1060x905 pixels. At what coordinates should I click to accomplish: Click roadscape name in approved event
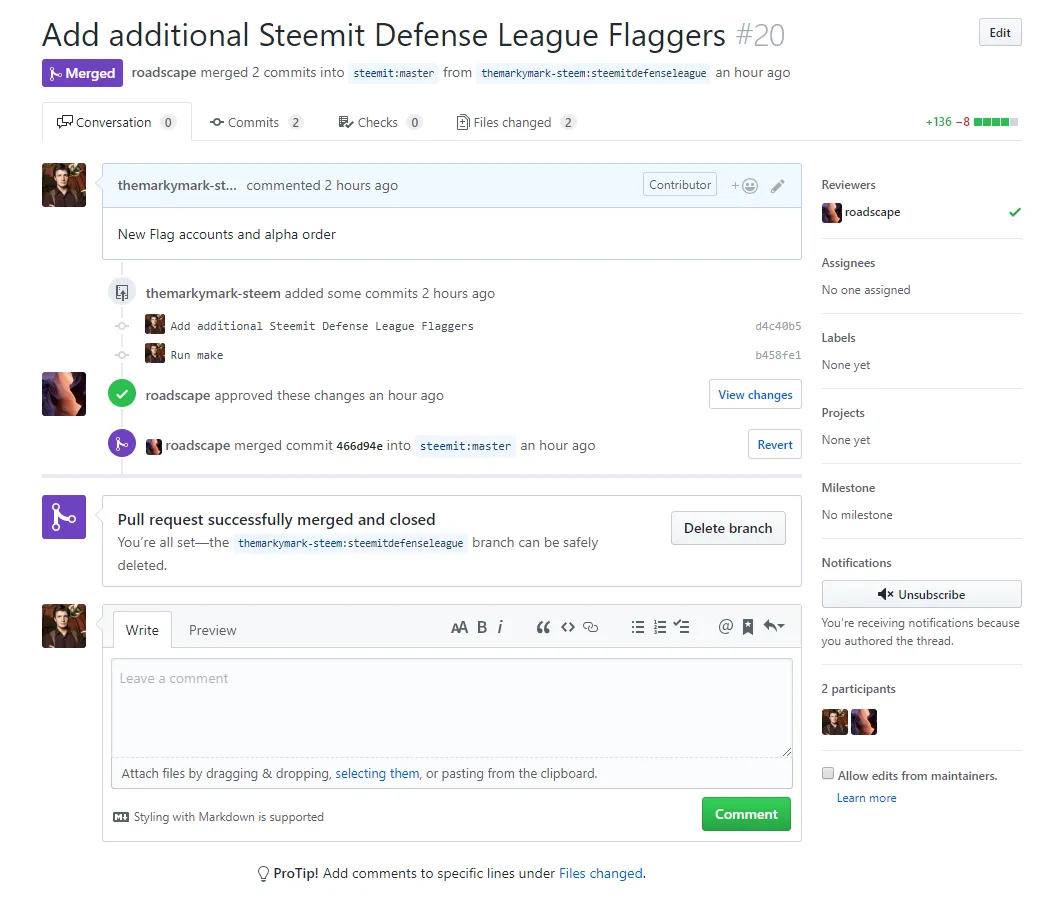click(178, 395)
